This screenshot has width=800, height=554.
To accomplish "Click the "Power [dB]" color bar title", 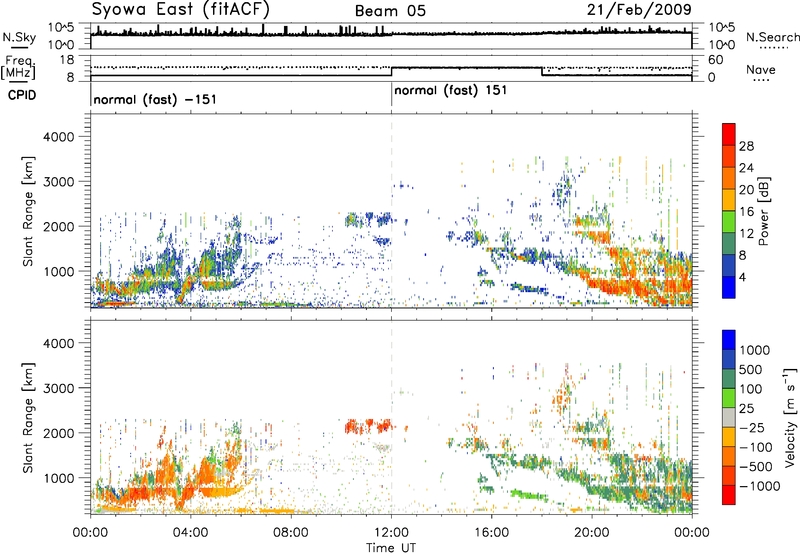I will (x=763, y=211).
